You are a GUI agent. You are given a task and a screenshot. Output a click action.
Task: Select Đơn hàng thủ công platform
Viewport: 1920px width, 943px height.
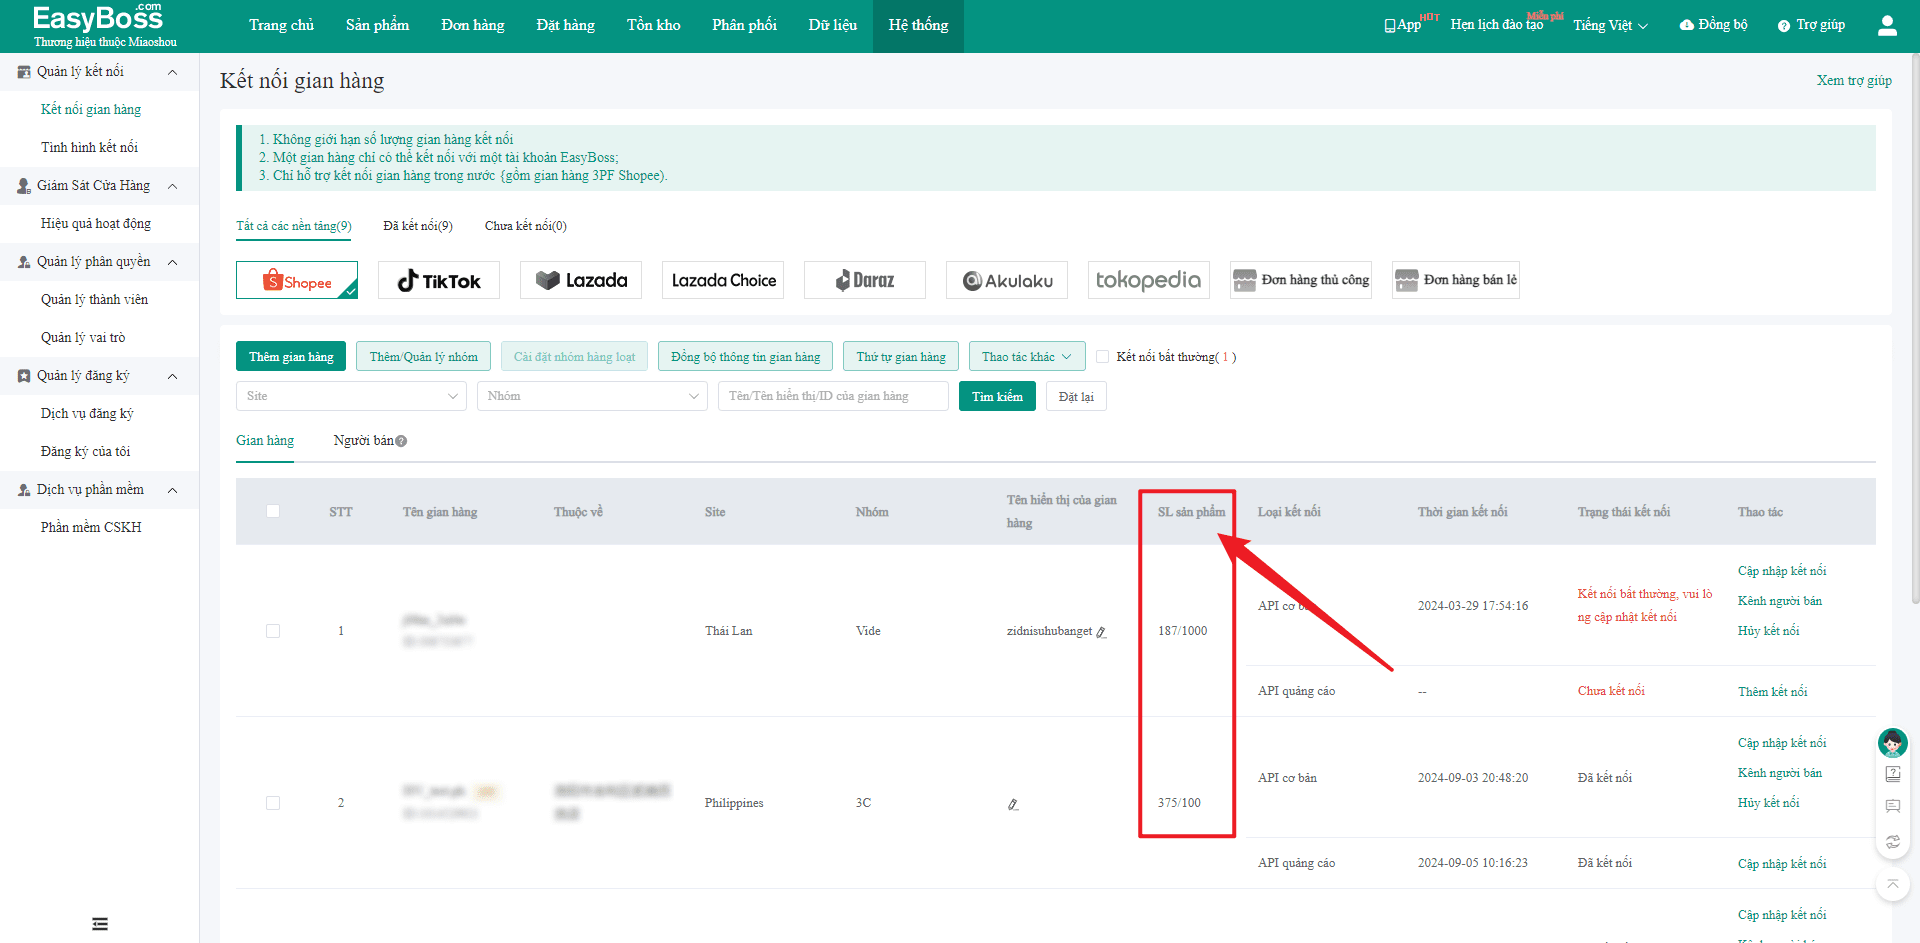[x=1301, y=280]
